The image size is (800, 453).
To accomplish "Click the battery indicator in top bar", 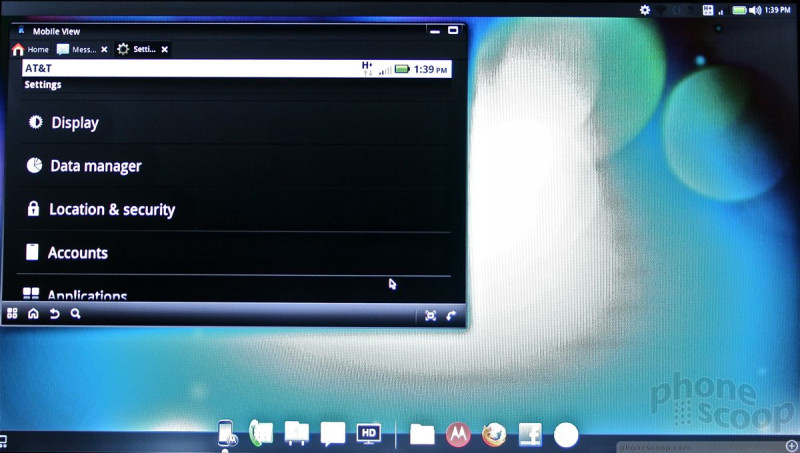I will 740,10.
